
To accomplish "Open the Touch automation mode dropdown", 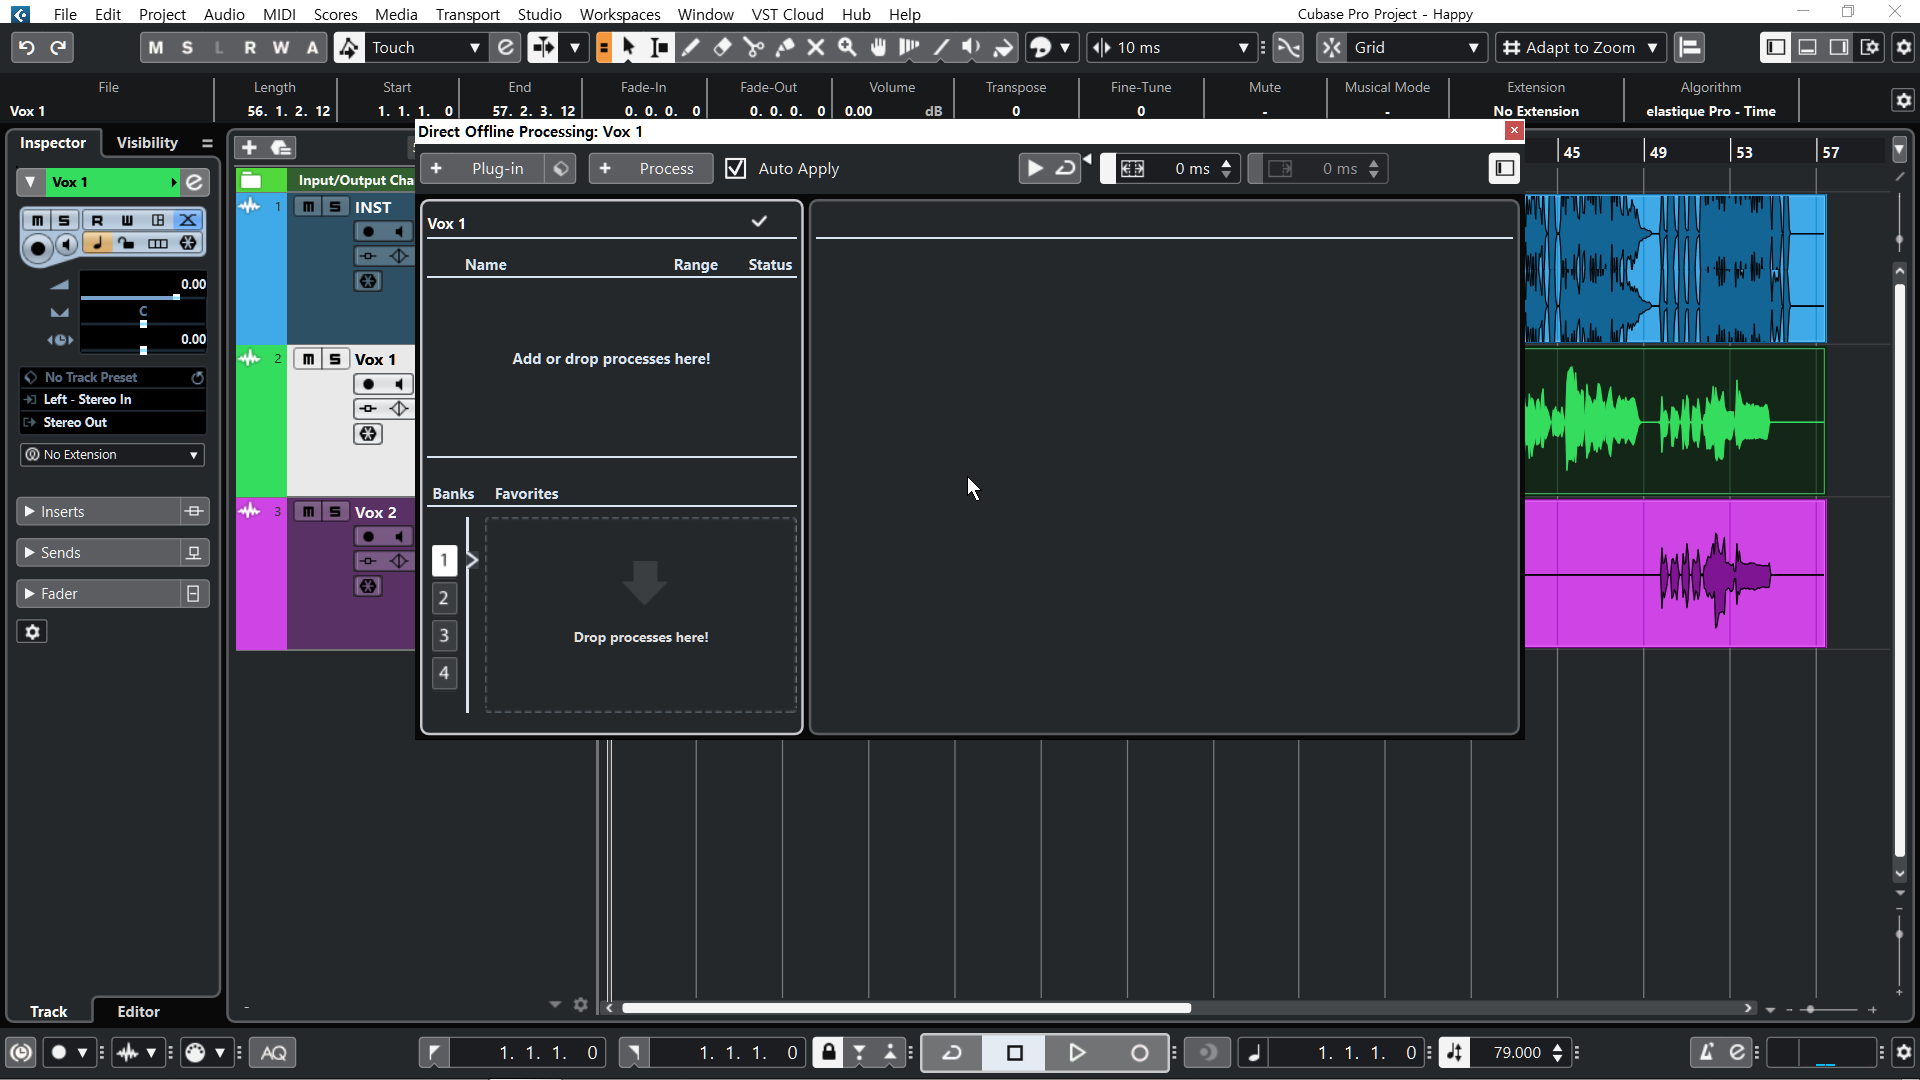I will pyautogui.click(x=425, y=47).
